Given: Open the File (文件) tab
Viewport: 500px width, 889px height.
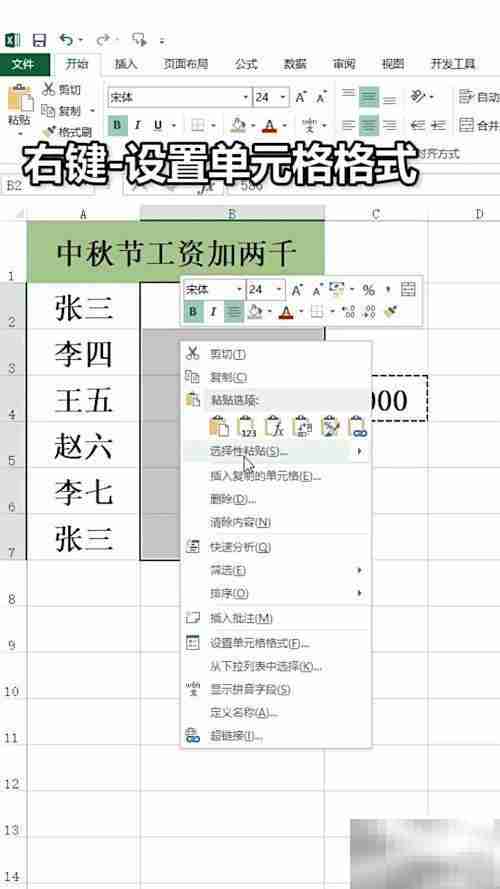Looking at the screenshot, I should click(23, 65).
